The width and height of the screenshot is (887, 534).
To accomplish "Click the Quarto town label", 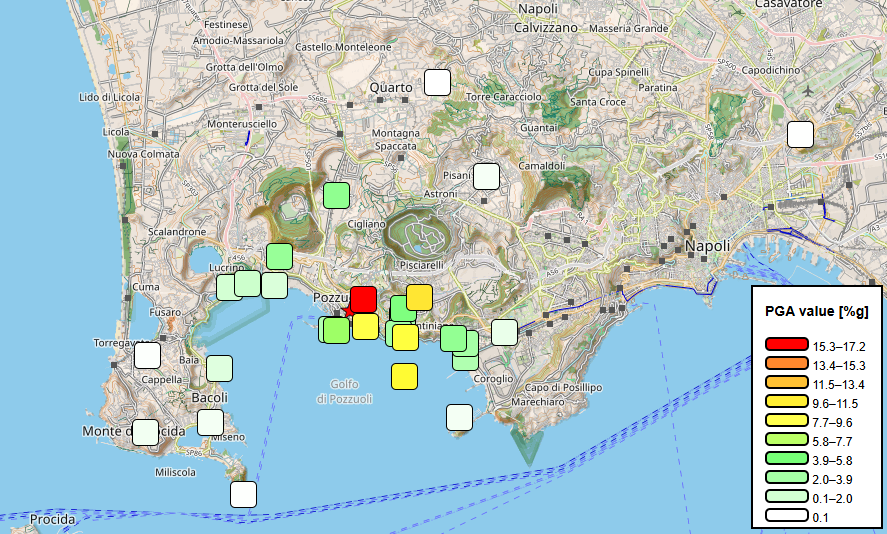I will [x=391, y=88].
